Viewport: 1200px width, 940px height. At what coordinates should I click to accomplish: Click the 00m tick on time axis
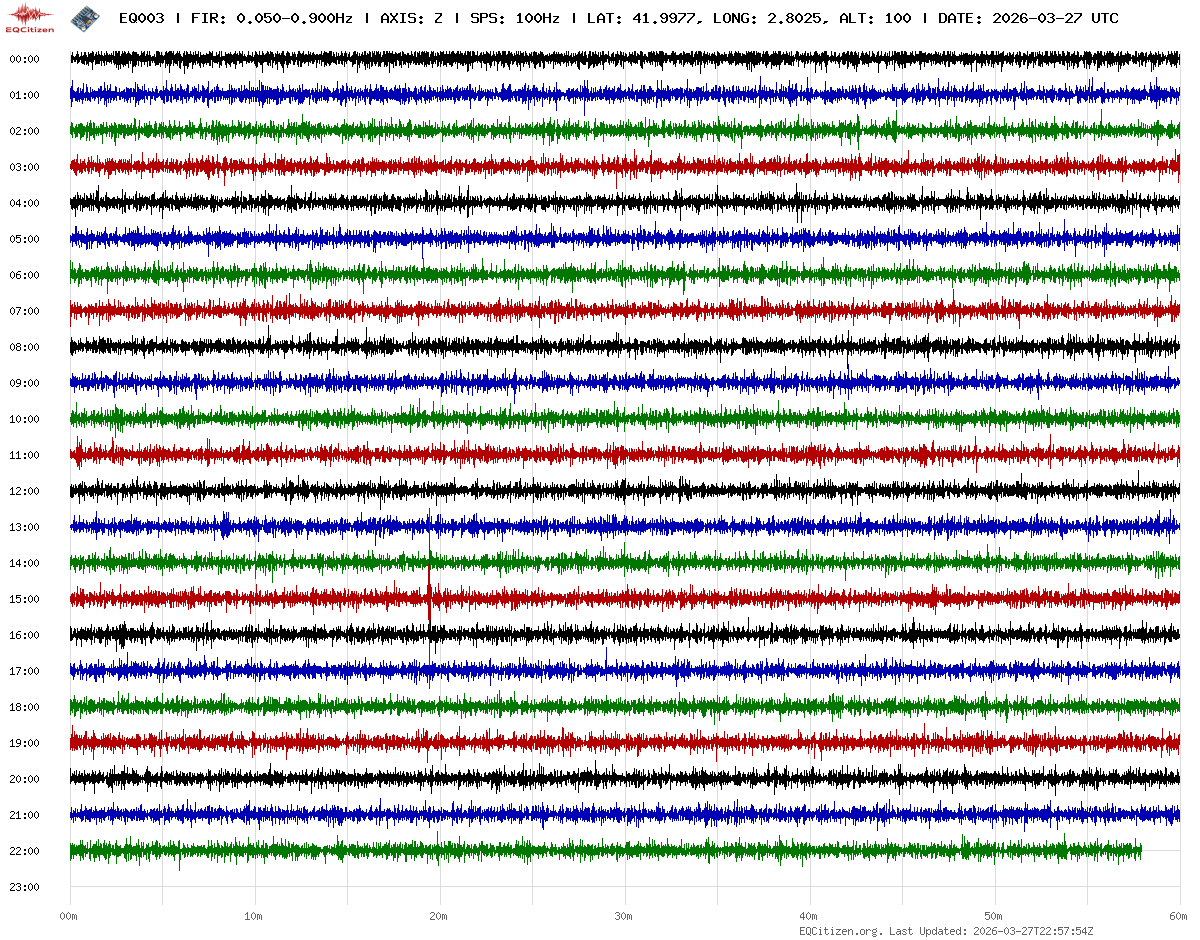pyautogui.click(x=69, y=916)
